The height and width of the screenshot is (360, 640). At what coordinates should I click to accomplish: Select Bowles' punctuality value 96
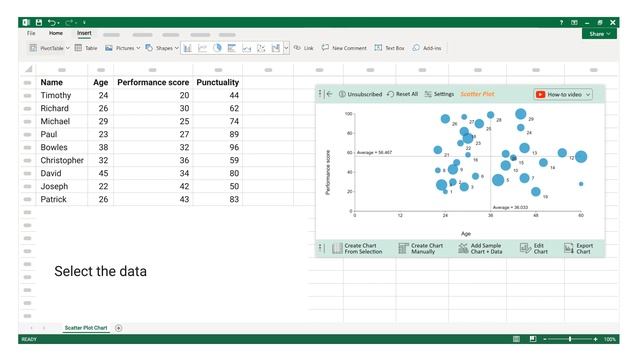point(218,147)
